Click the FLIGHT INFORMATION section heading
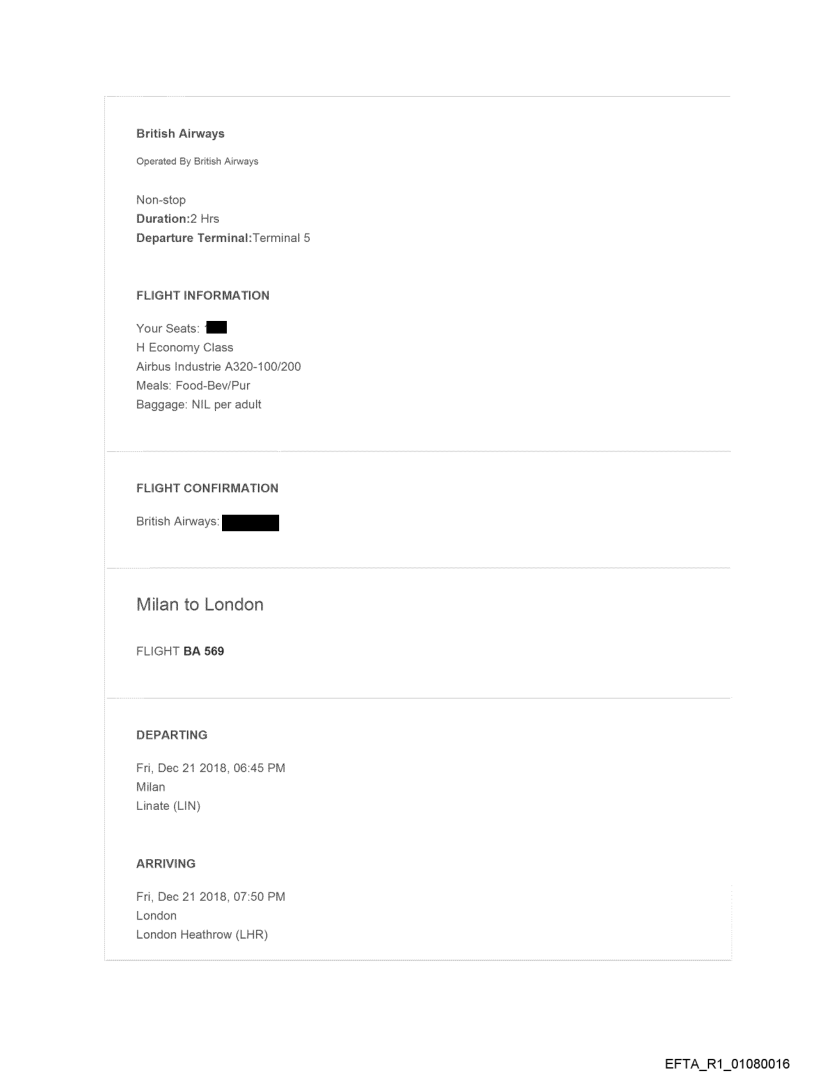The width and height of the screenshot is (816, 1073). (x=203, y=295)
